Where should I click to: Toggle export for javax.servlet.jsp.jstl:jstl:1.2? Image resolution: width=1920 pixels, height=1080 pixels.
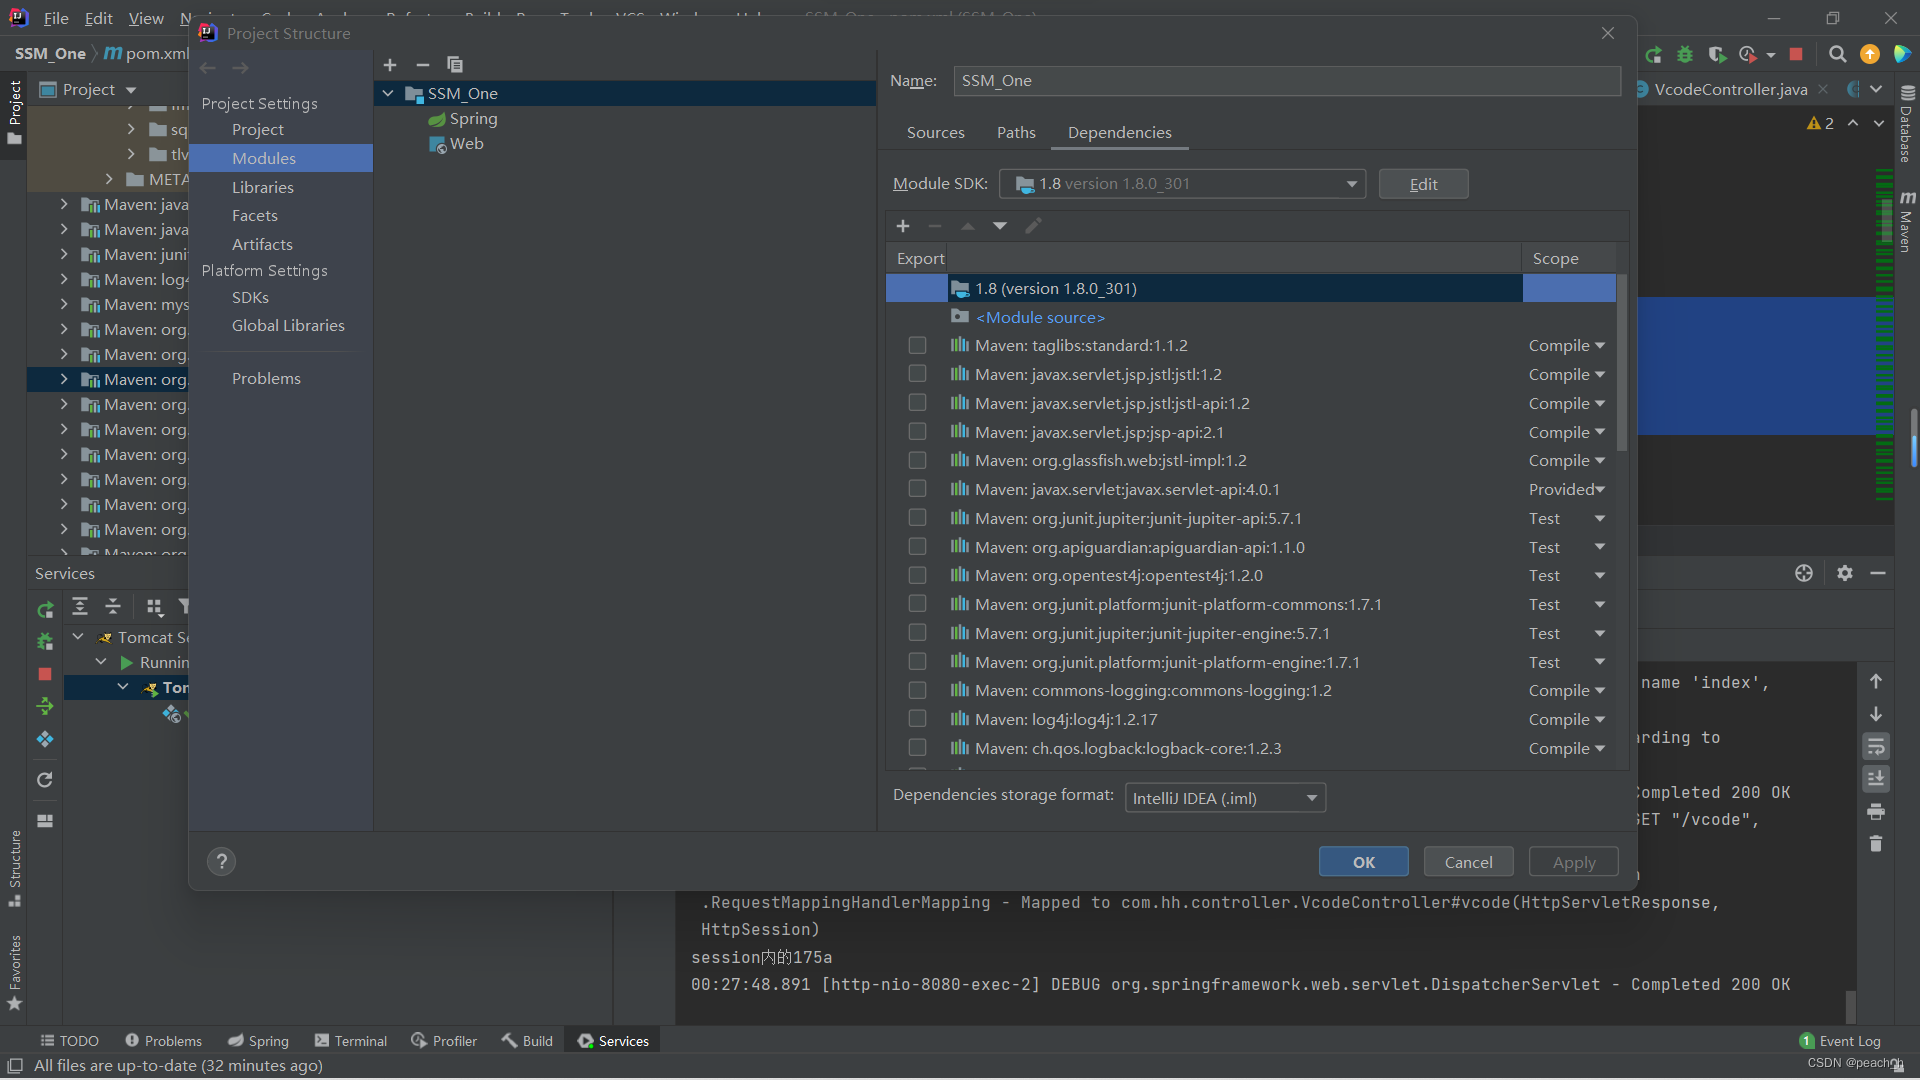coord(917,373)
